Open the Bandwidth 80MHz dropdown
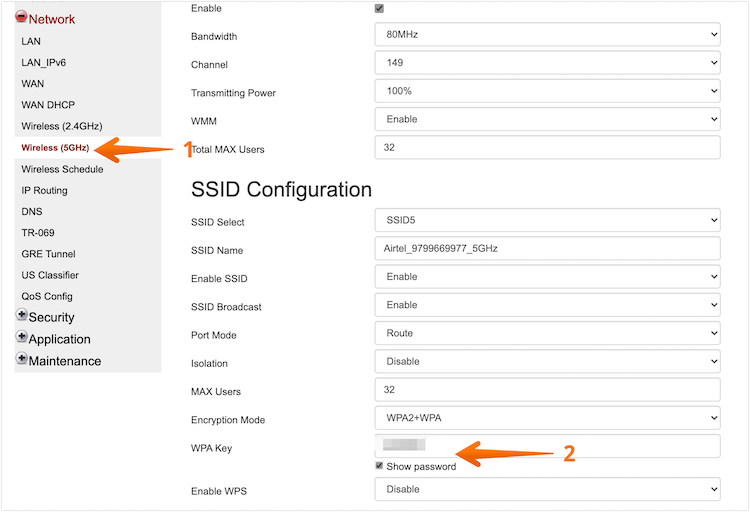This screenshot has height=512, width=750. point(547,35)
